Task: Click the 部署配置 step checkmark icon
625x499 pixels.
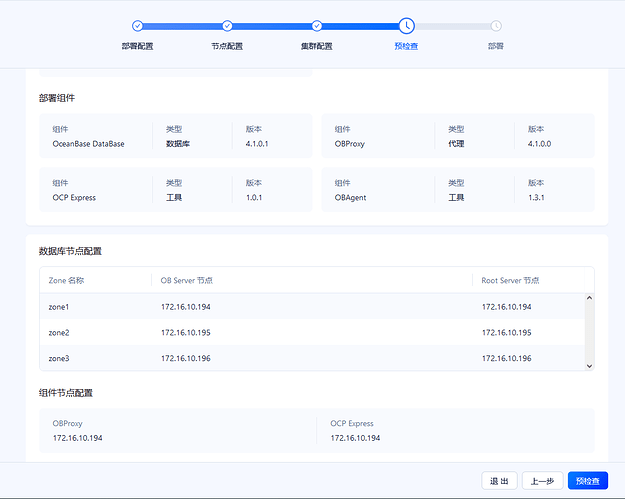Action: pyautogui.click(x=138, y=26)
